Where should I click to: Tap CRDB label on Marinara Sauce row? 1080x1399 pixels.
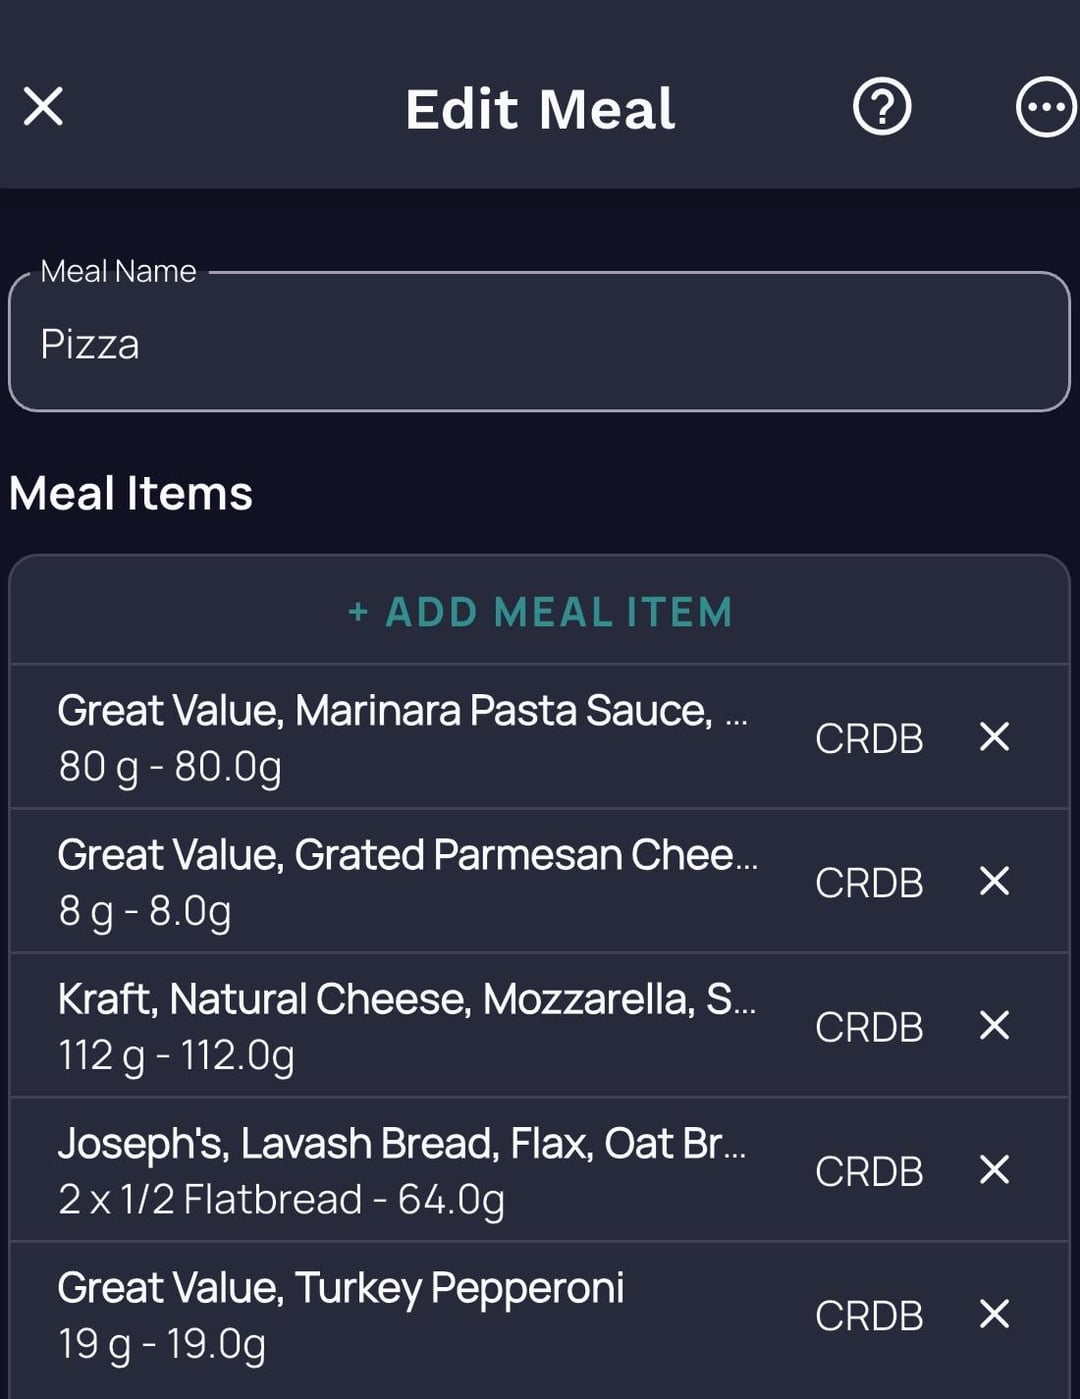point(868,739)
